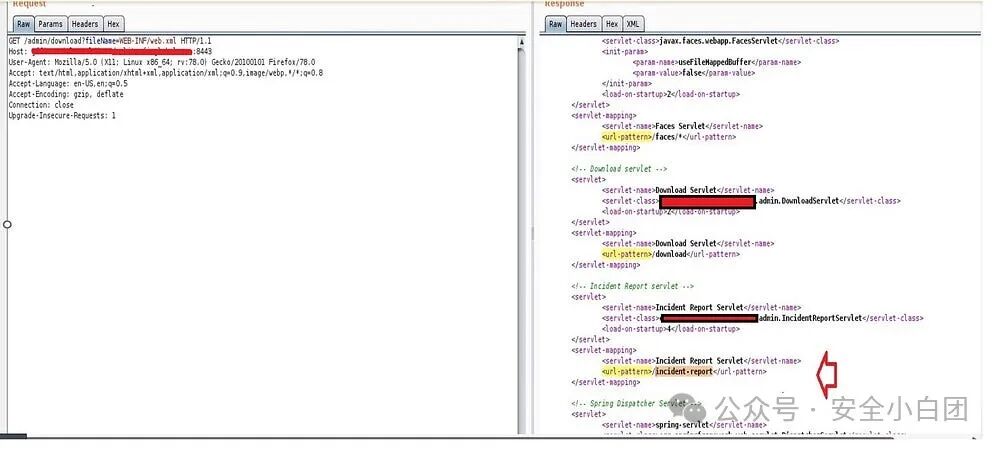Open the Request Hex tab
This screenshot has height=449, width=1000.
click(x=113, y=24)
